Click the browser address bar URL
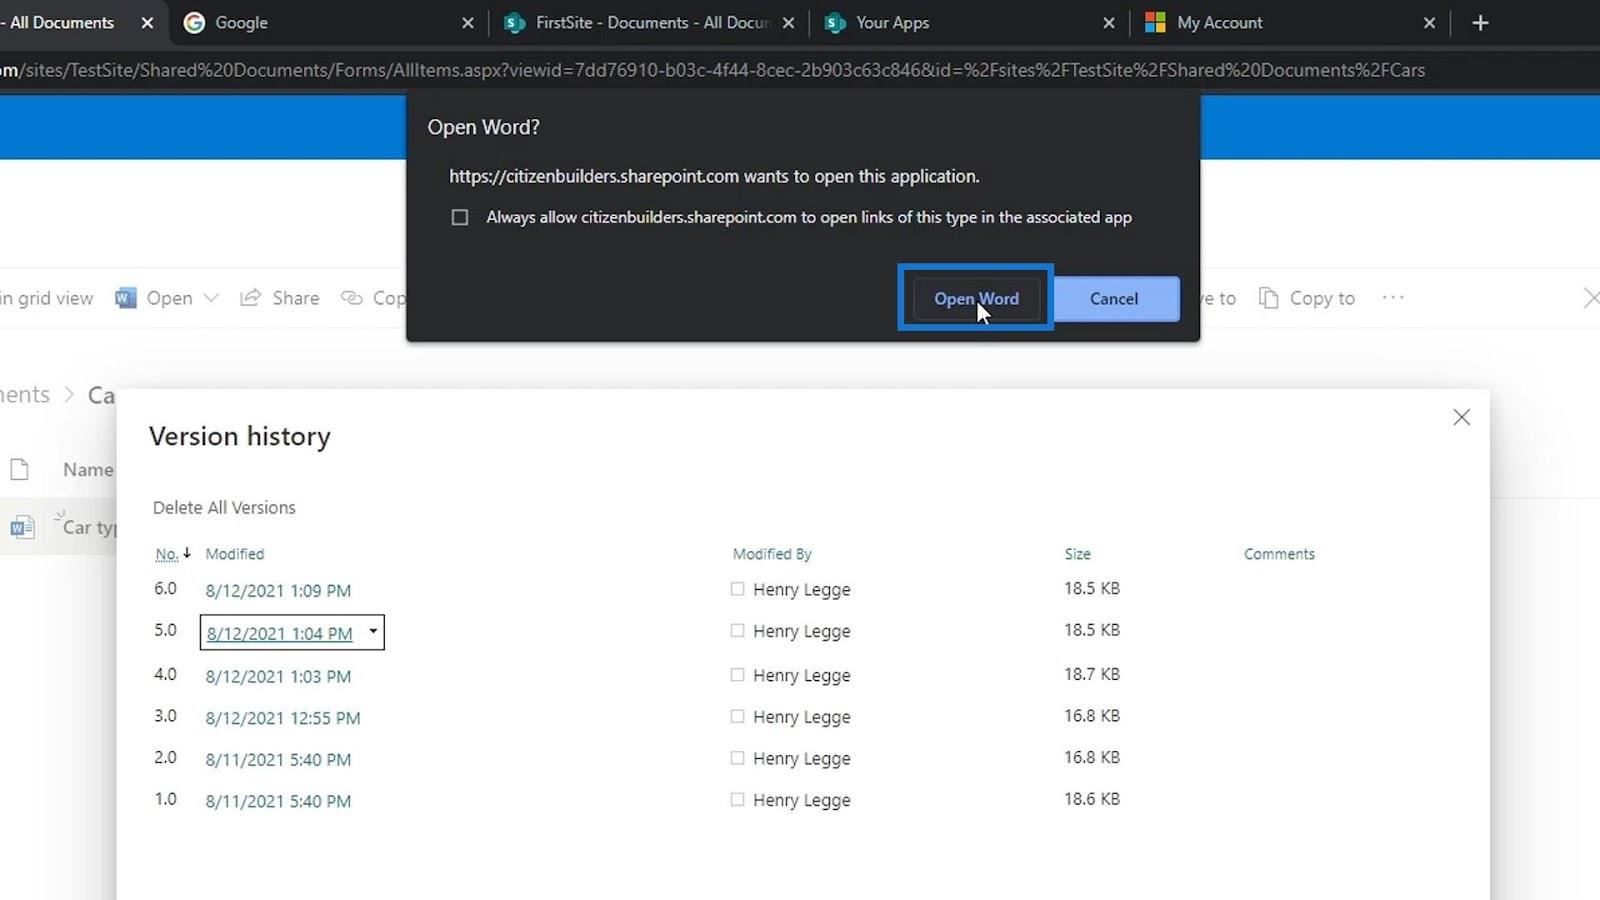 (712, 70)
